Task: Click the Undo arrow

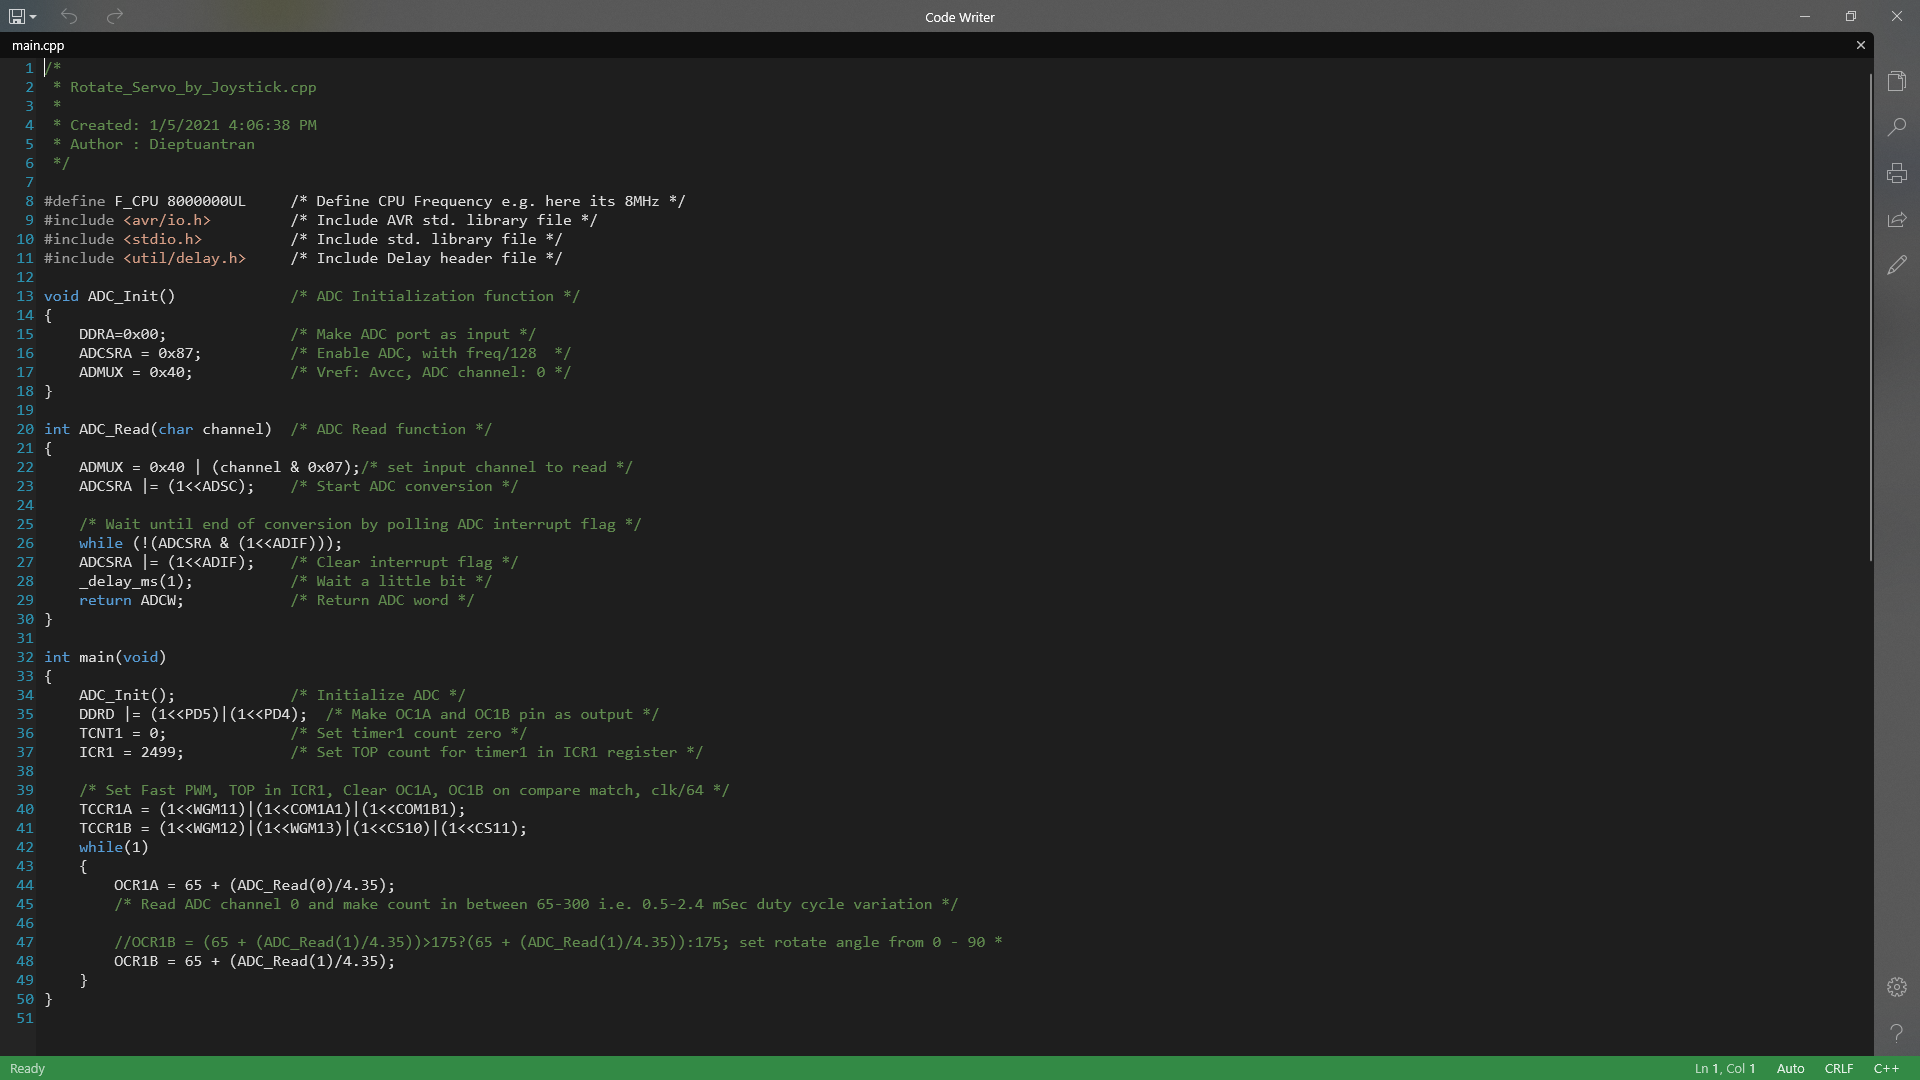Action: (69, 16)
